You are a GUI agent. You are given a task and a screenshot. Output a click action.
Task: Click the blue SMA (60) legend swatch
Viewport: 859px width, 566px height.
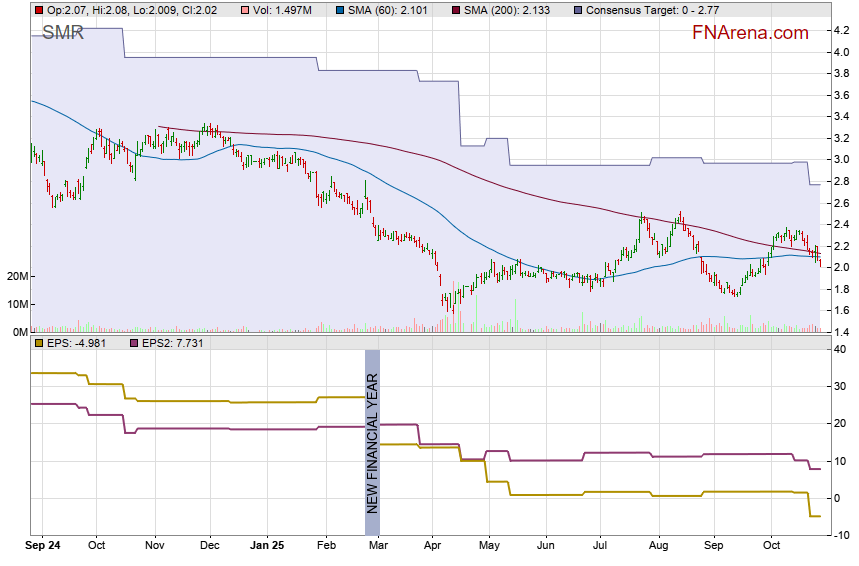coord(340,10)
